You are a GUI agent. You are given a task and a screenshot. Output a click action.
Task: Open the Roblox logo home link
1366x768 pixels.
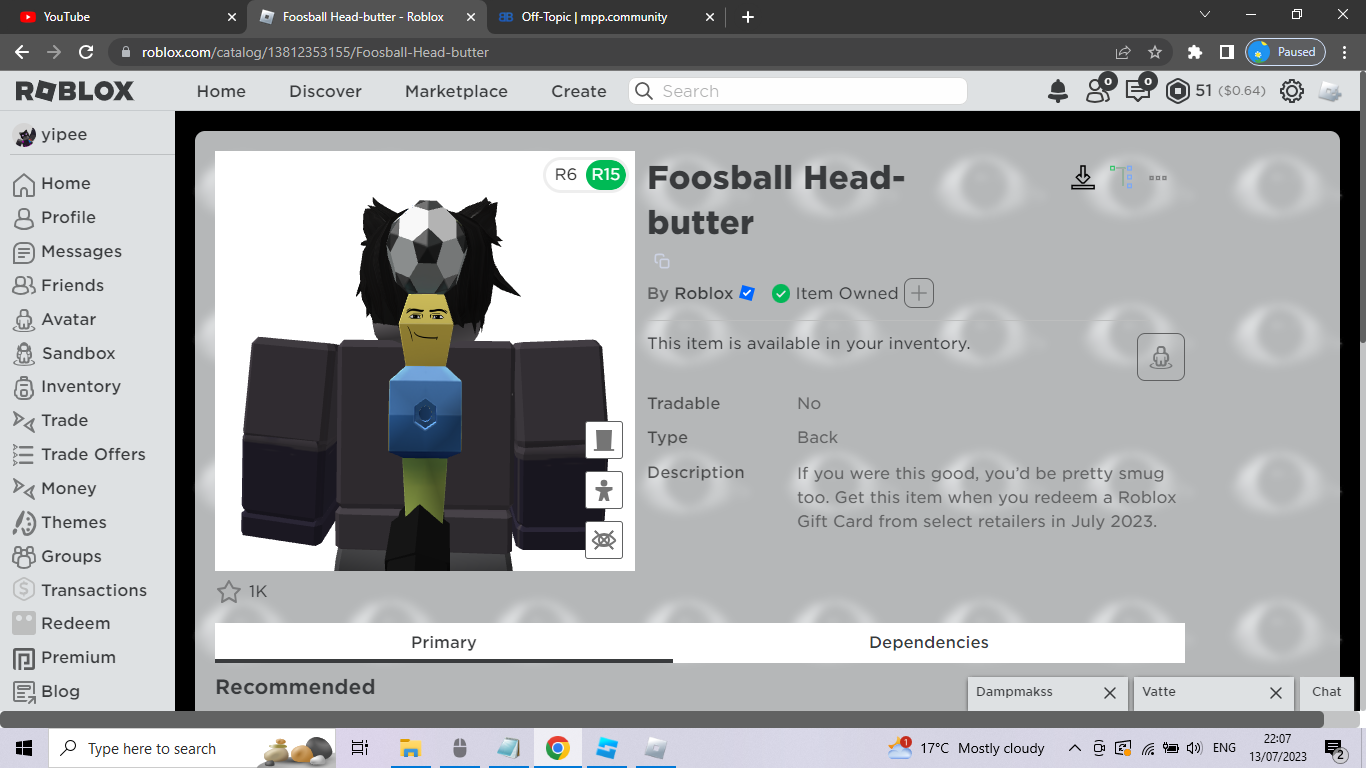pyautogui.click(x=75, y=91)
